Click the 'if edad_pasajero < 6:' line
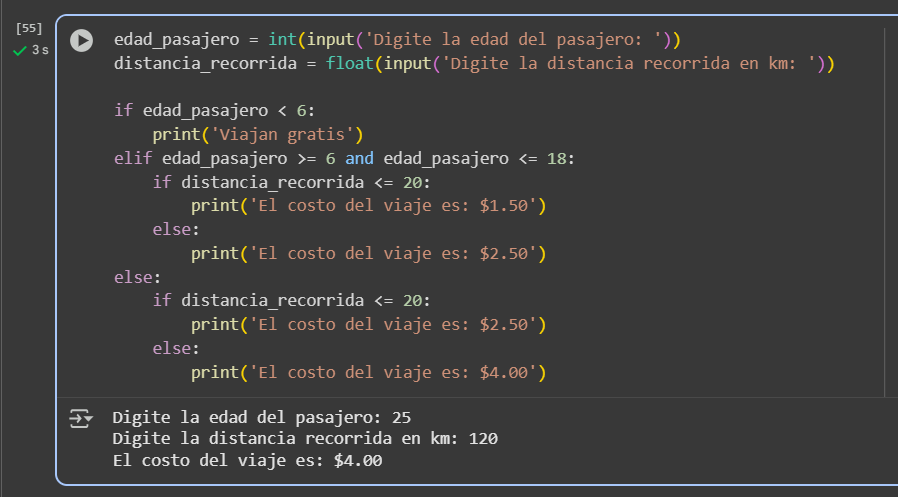The width and height of the screenshot is (898, 497). 214,111
